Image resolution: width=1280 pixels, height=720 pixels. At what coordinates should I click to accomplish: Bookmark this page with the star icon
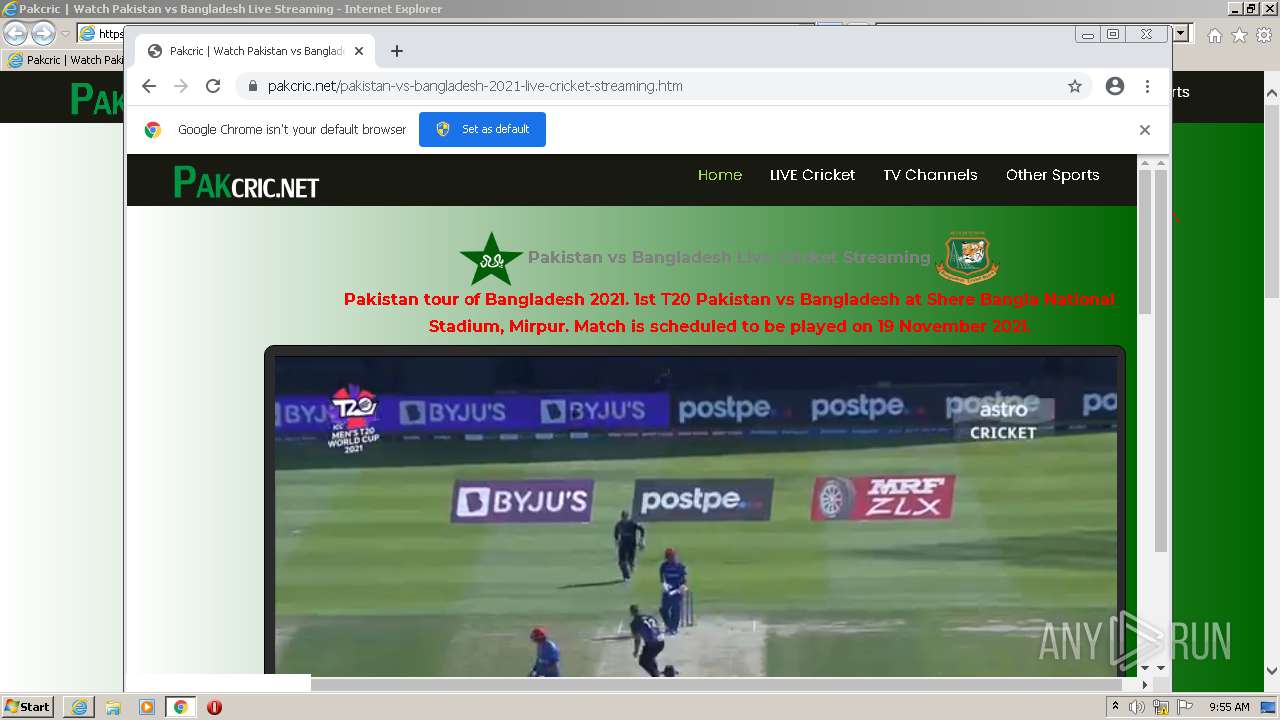[1075, 86]
